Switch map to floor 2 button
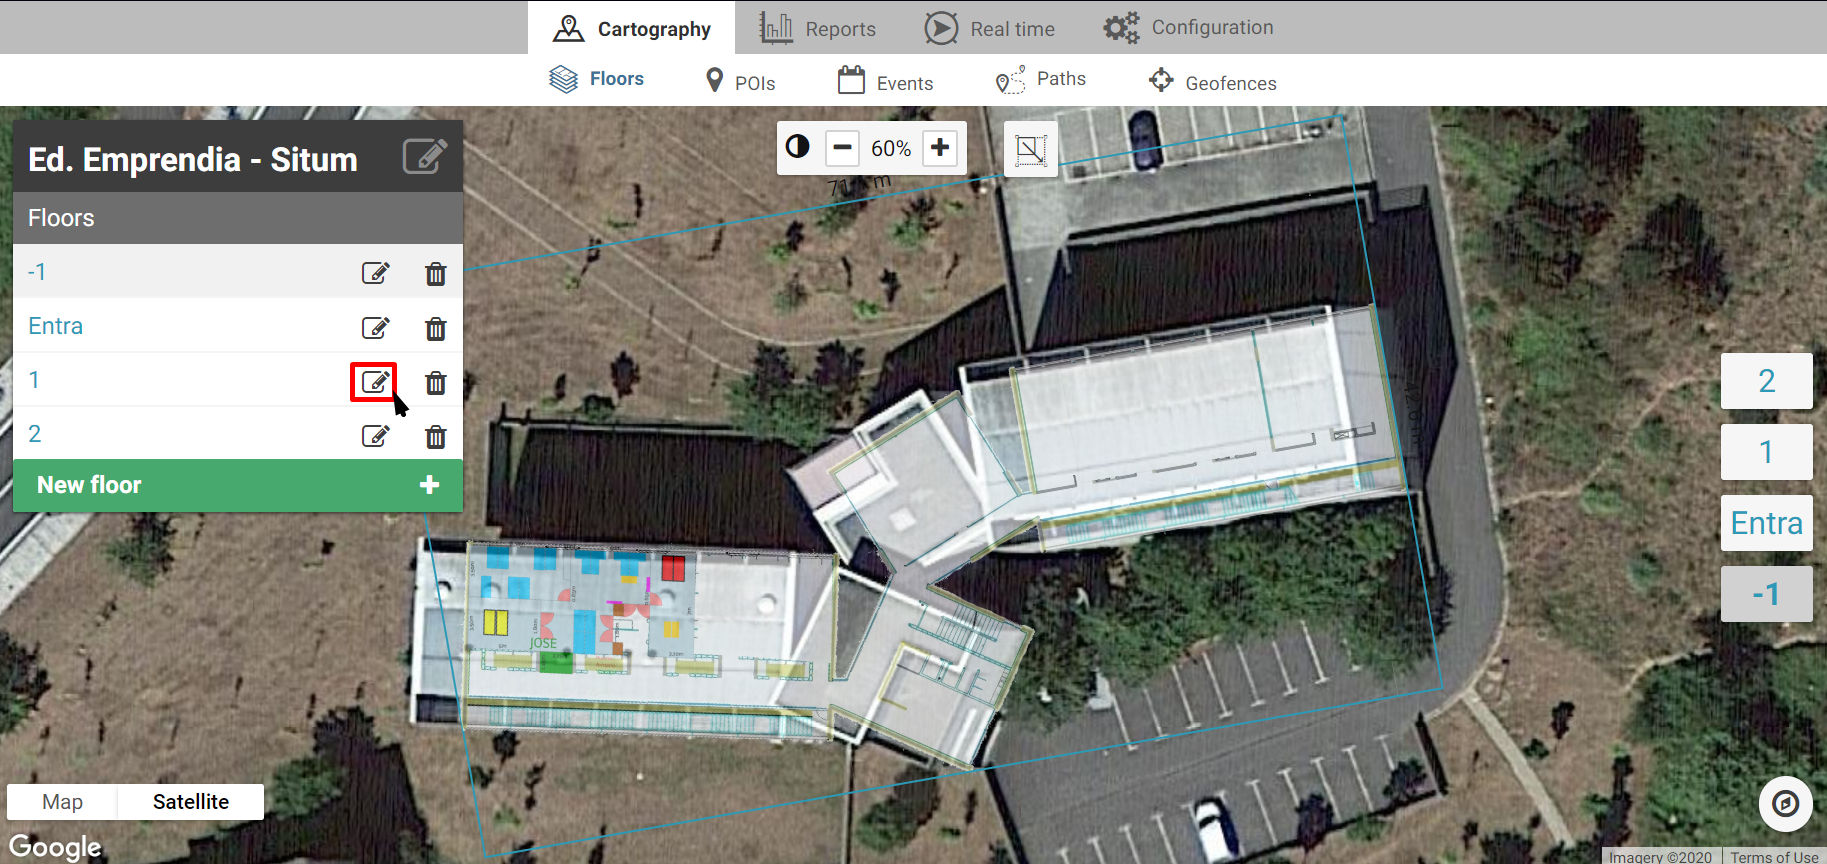This screenshot has width=1827, height=864. (1767, 381)
